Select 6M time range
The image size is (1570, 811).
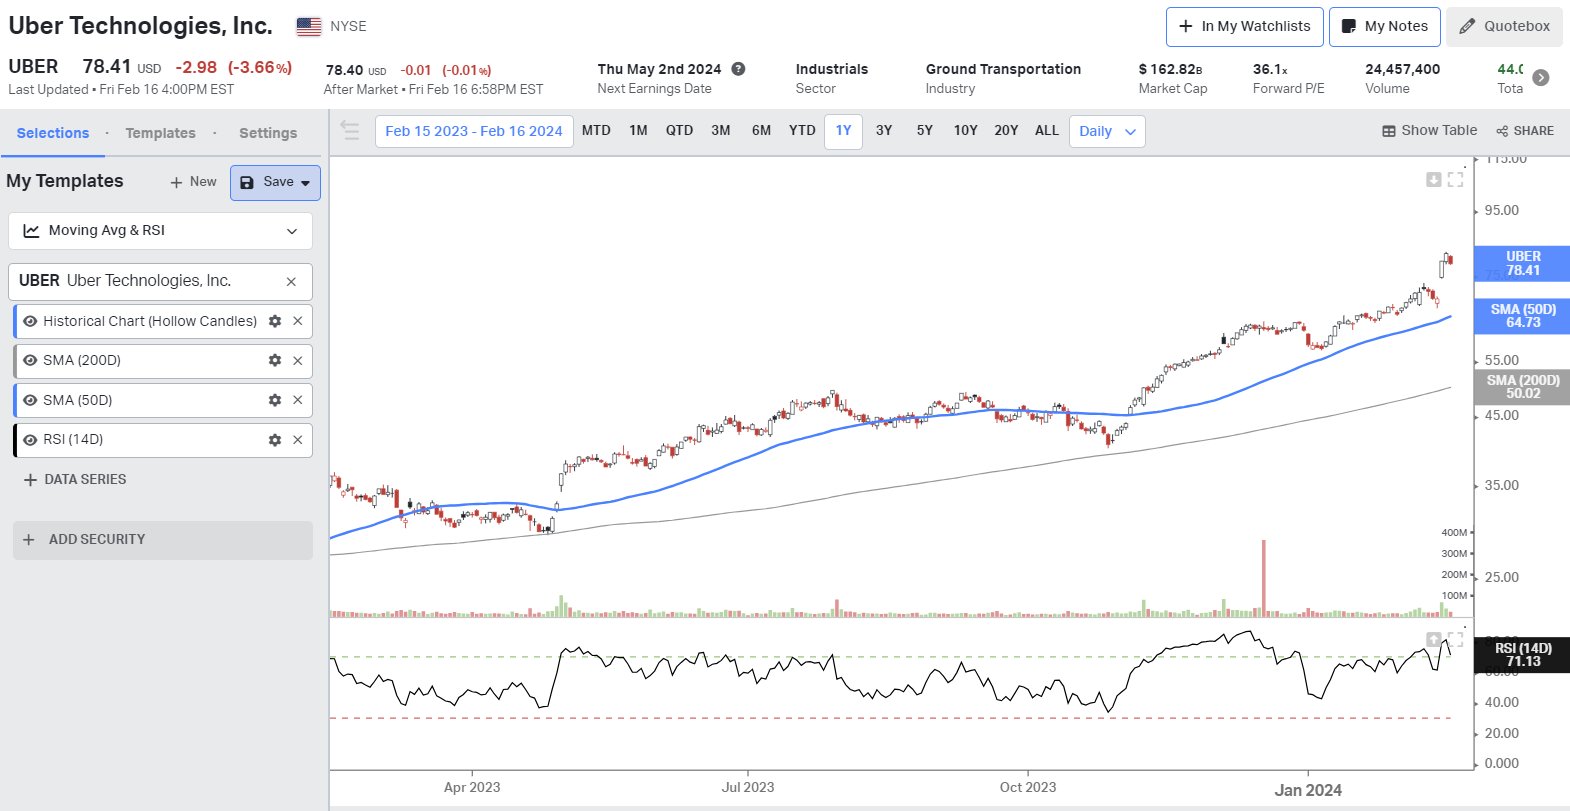(x=761, y=131)
